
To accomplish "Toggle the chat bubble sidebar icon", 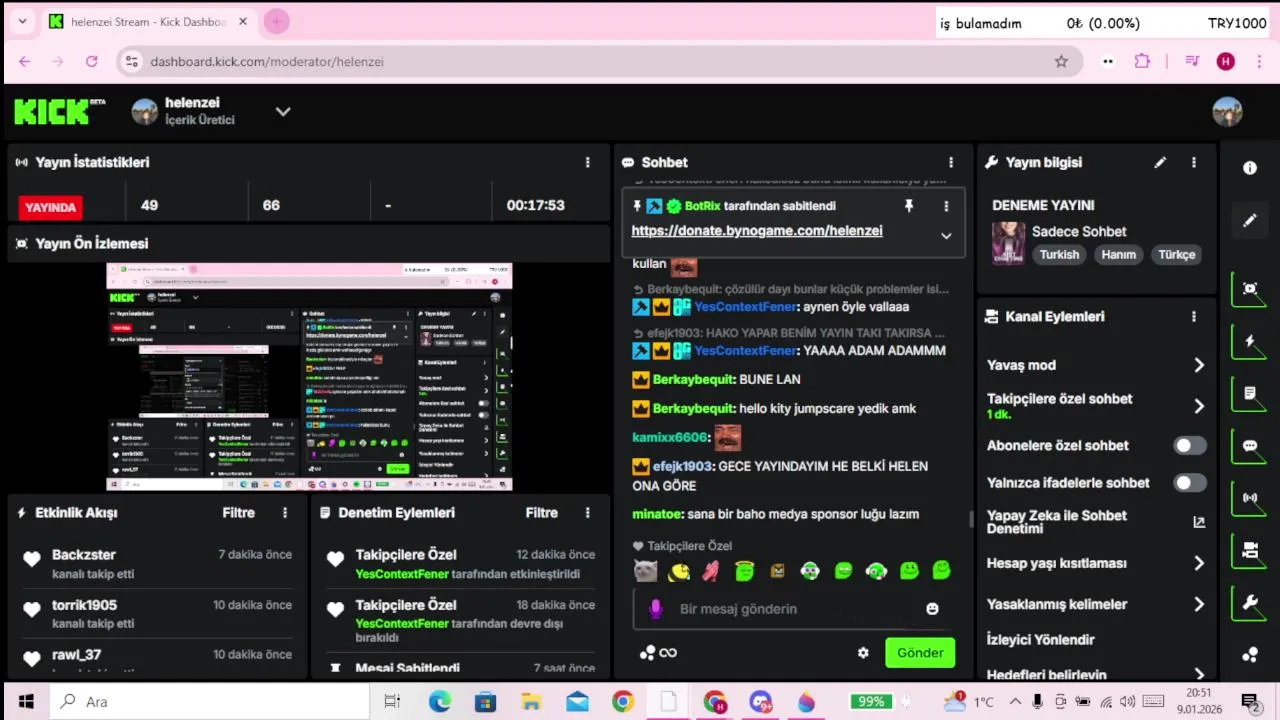I will click(1250, 446).
